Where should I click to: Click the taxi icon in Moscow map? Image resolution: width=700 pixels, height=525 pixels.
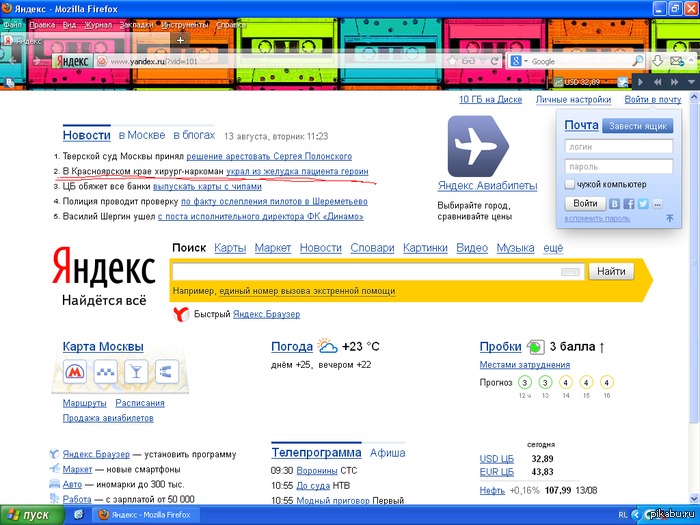pos(105,371)
